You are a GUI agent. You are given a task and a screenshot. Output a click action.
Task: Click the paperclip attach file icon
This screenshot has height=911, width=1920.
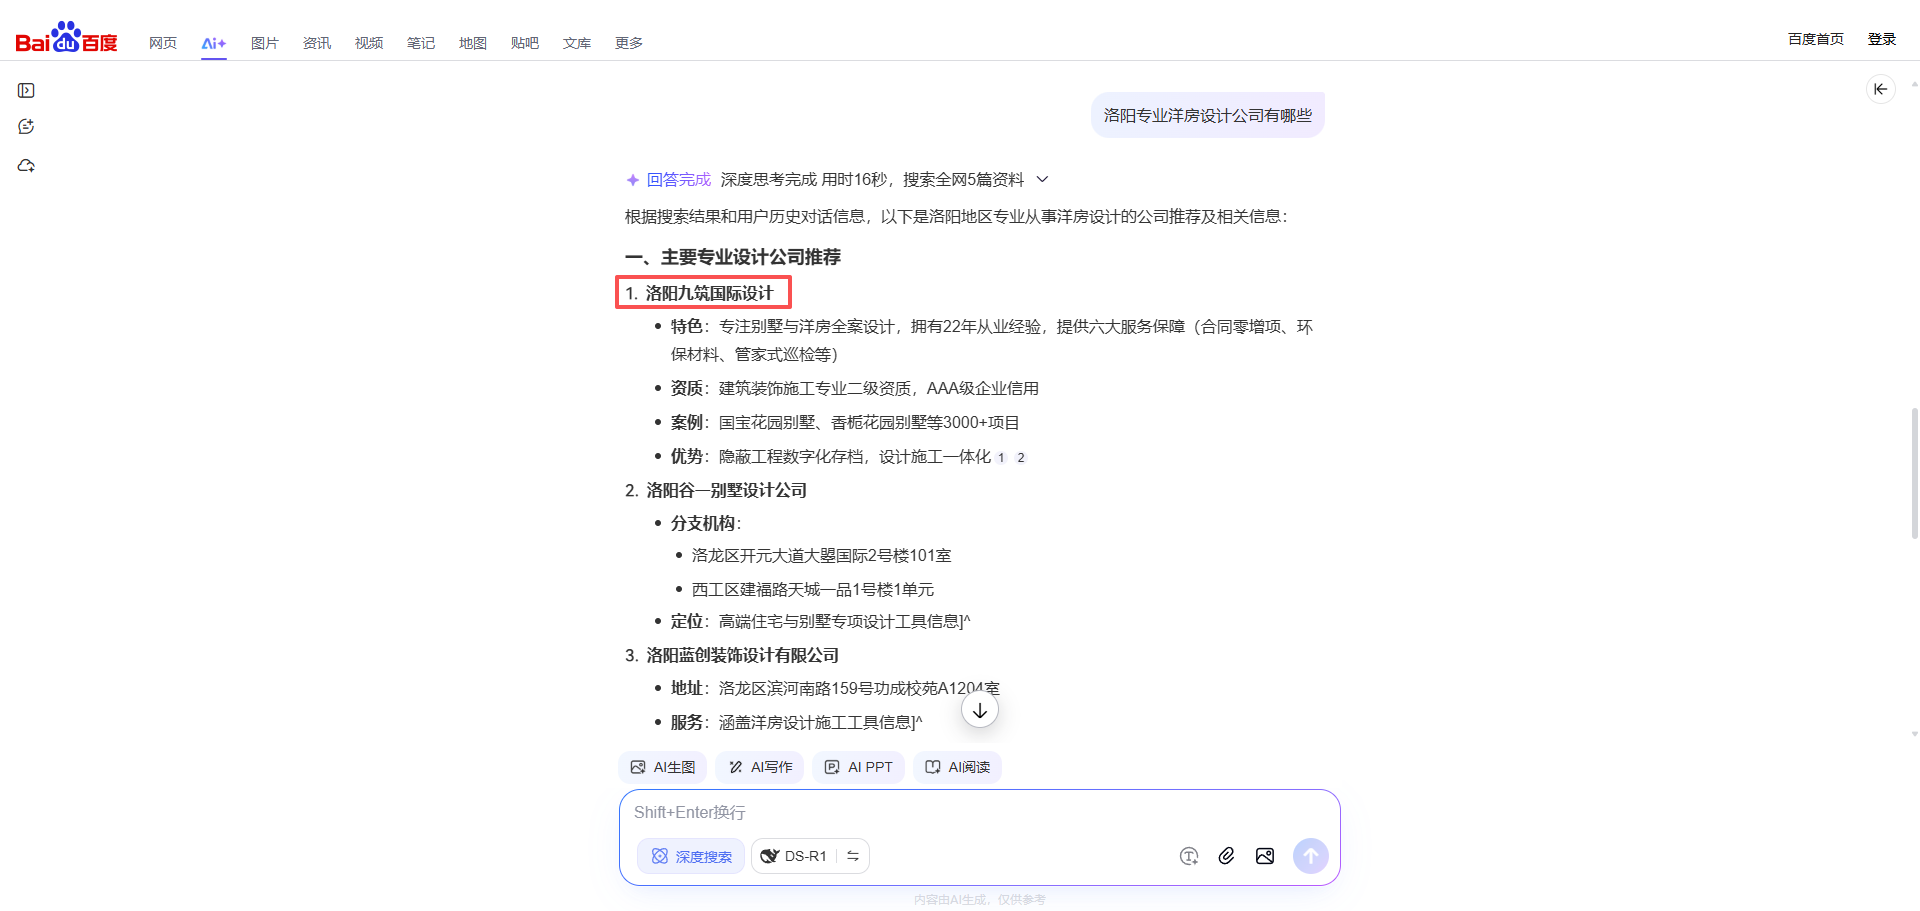tap(1226, 856)
